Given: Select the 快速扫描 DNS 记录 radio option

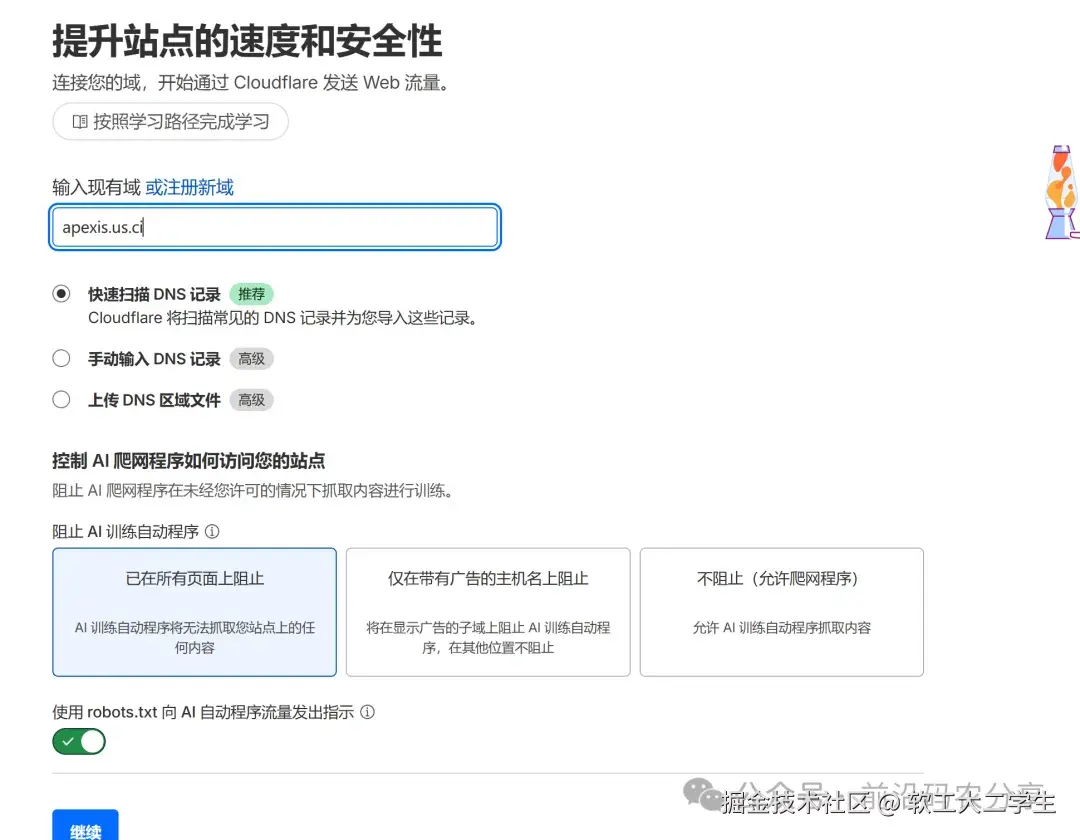Looking at the screenshot, I should coord(61,293).
